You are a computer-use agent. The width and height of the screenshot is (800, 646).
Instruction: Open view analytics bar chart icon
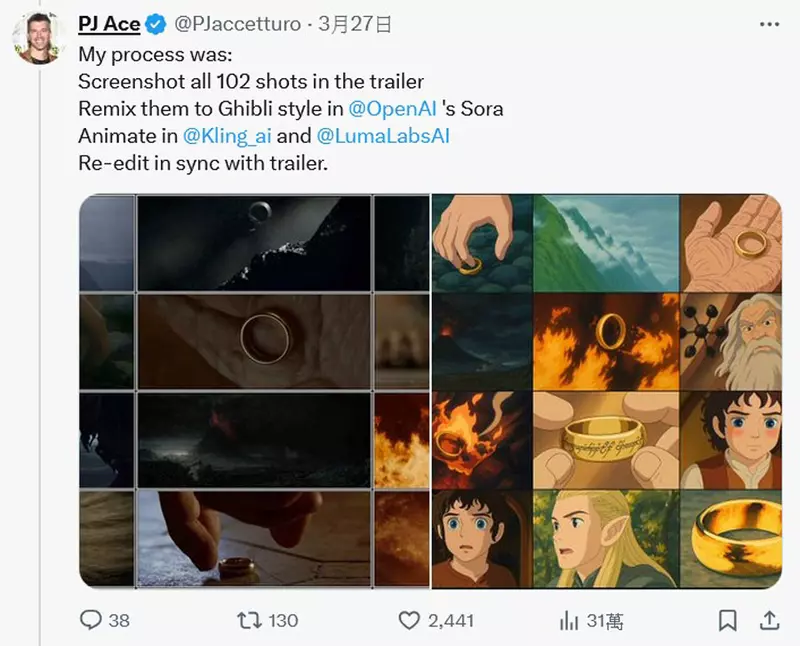click(570, 620)
